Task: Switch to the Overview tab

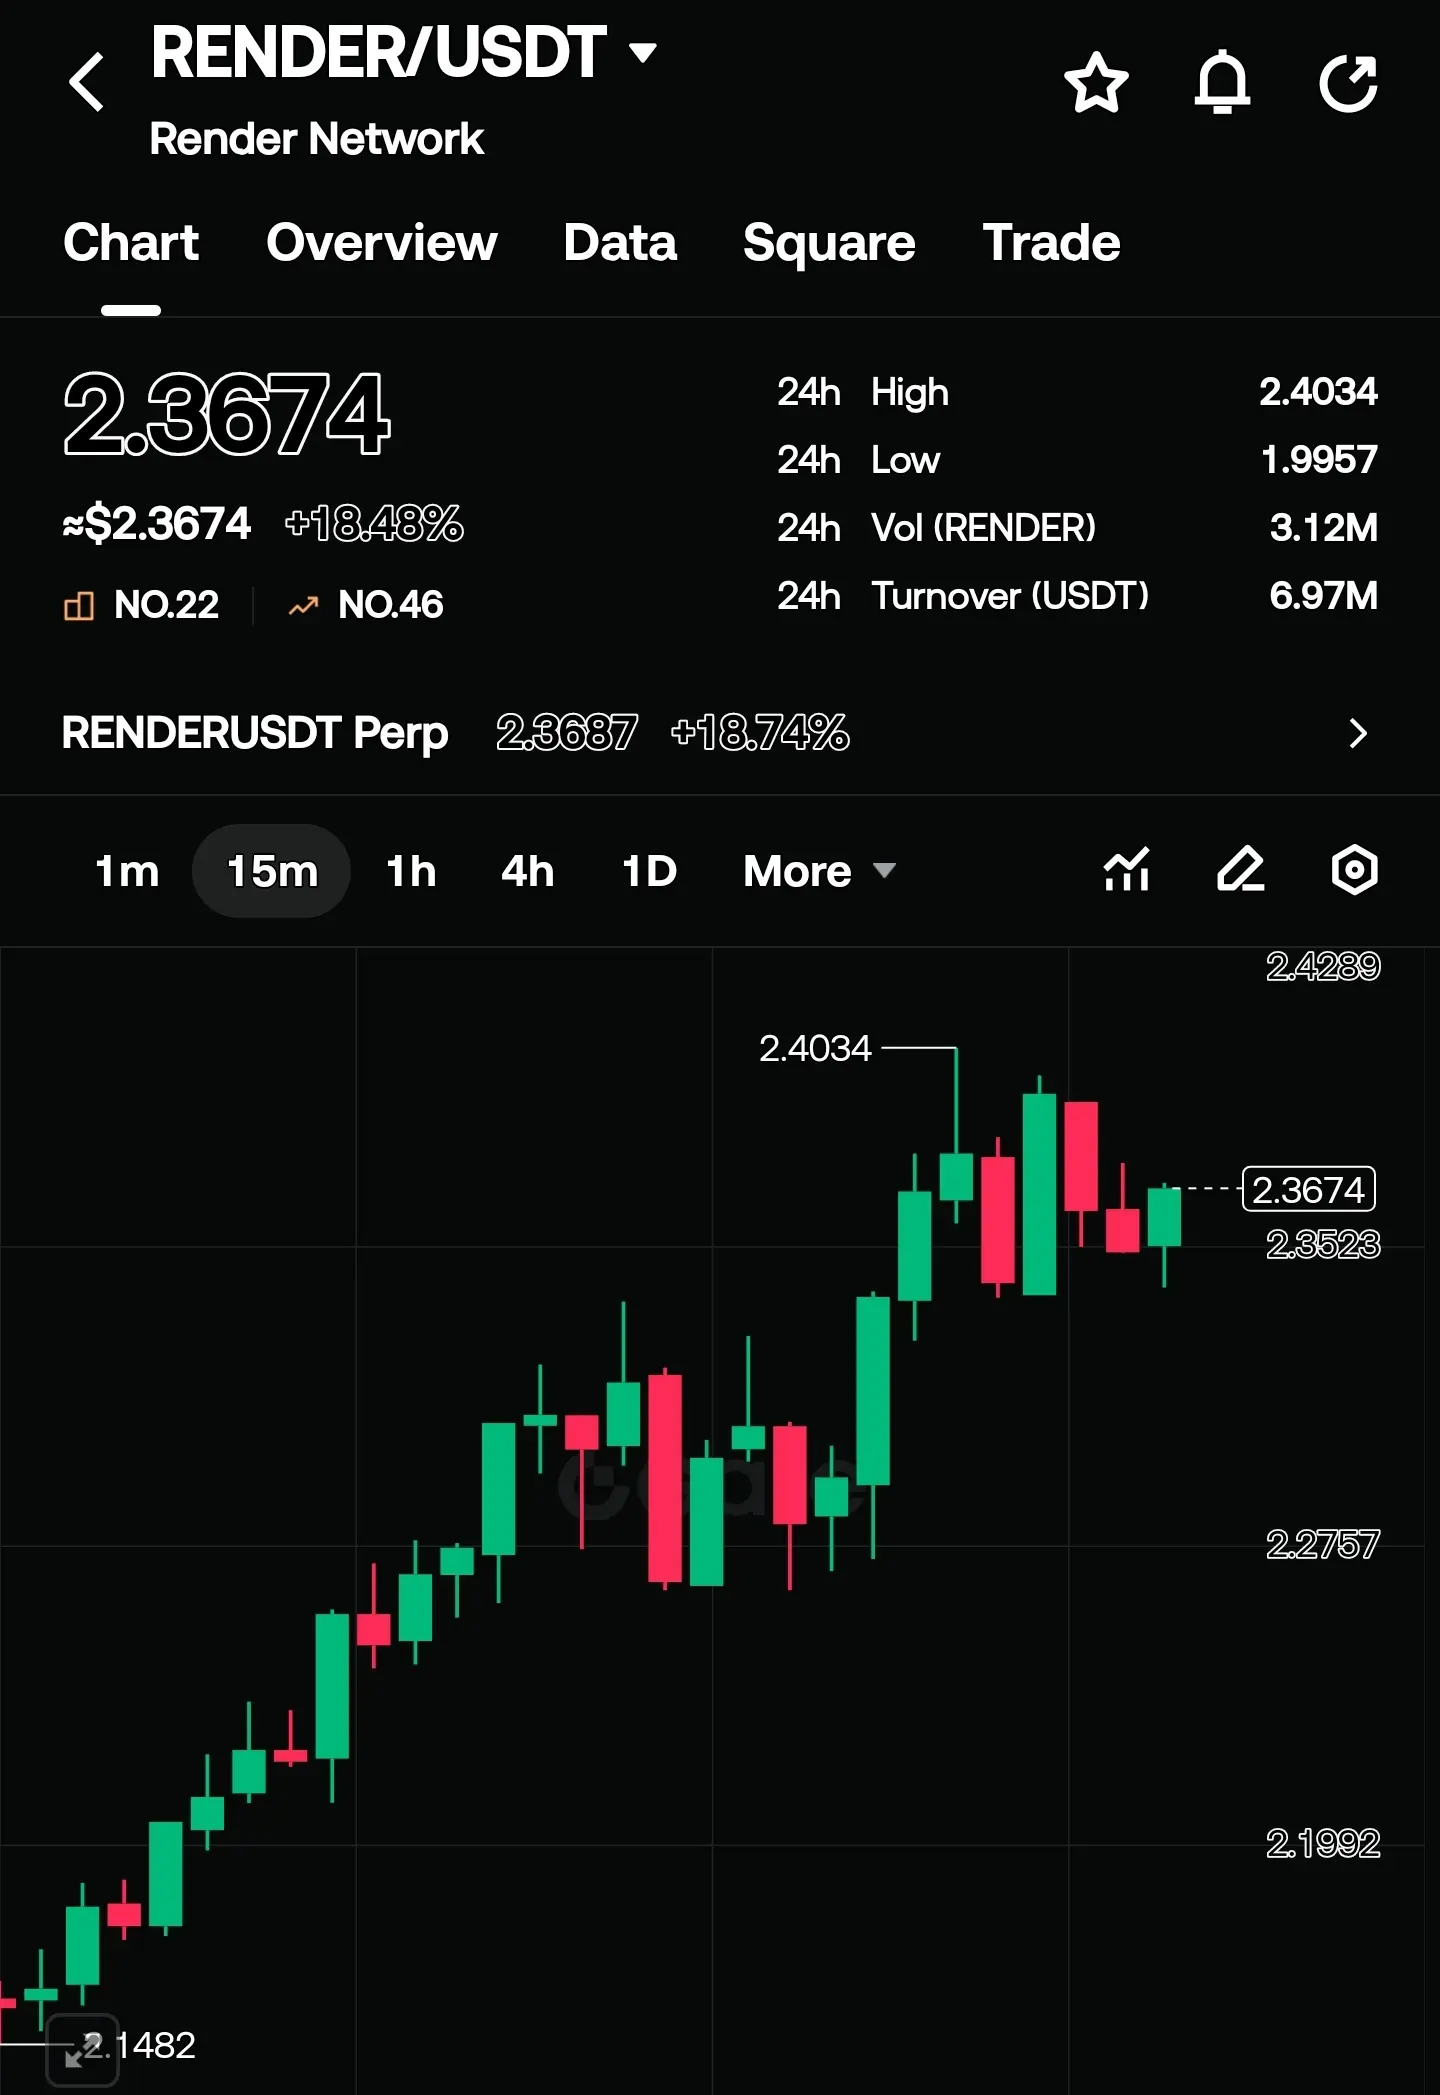Action: pyautogui.click(x=382, y=243)
